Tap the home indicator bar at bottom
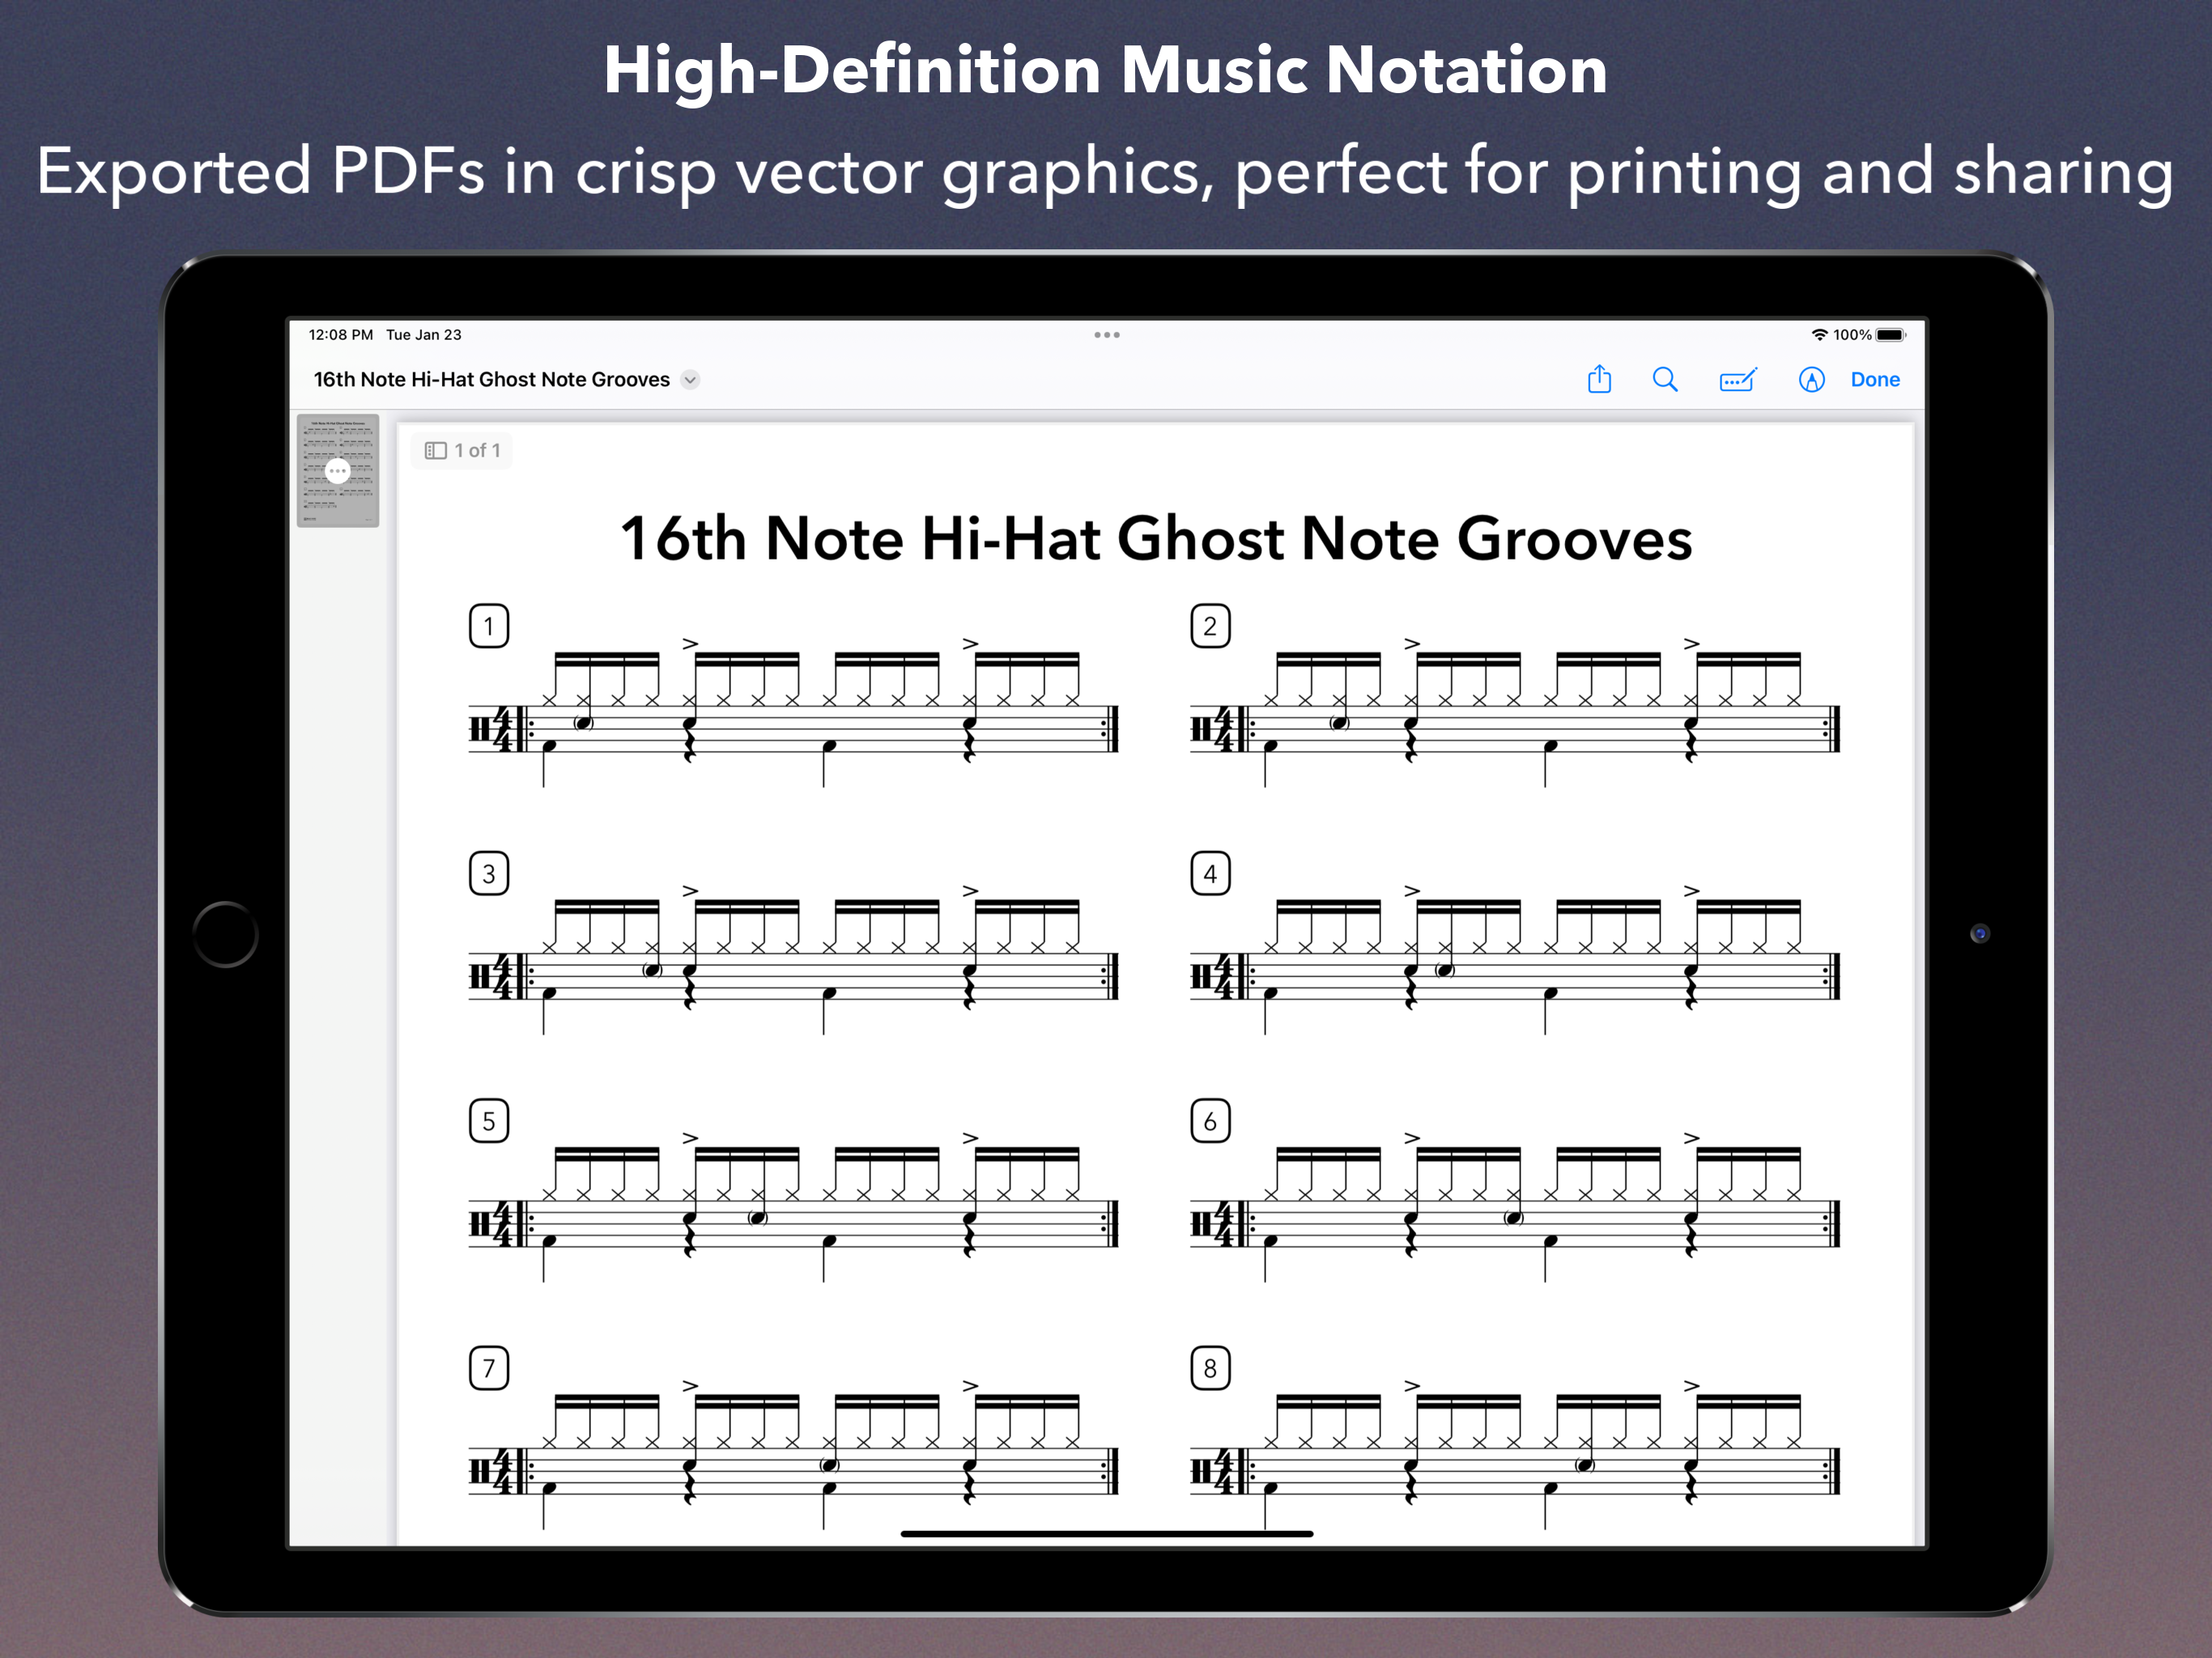The image size is (2212, 1658). point(1106,1533)
